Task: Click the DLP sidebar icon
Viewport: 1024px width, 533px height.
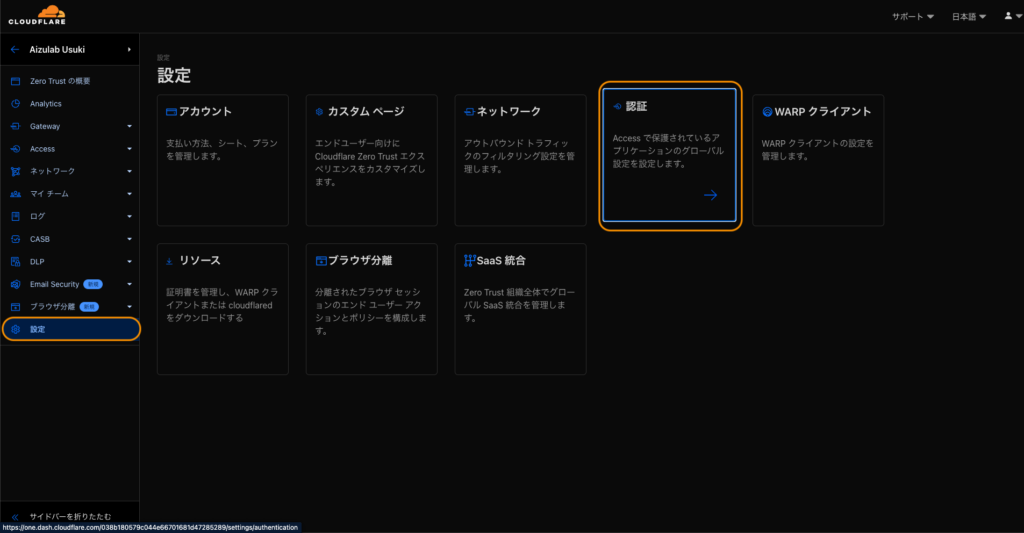Action: tap(16, 262)
